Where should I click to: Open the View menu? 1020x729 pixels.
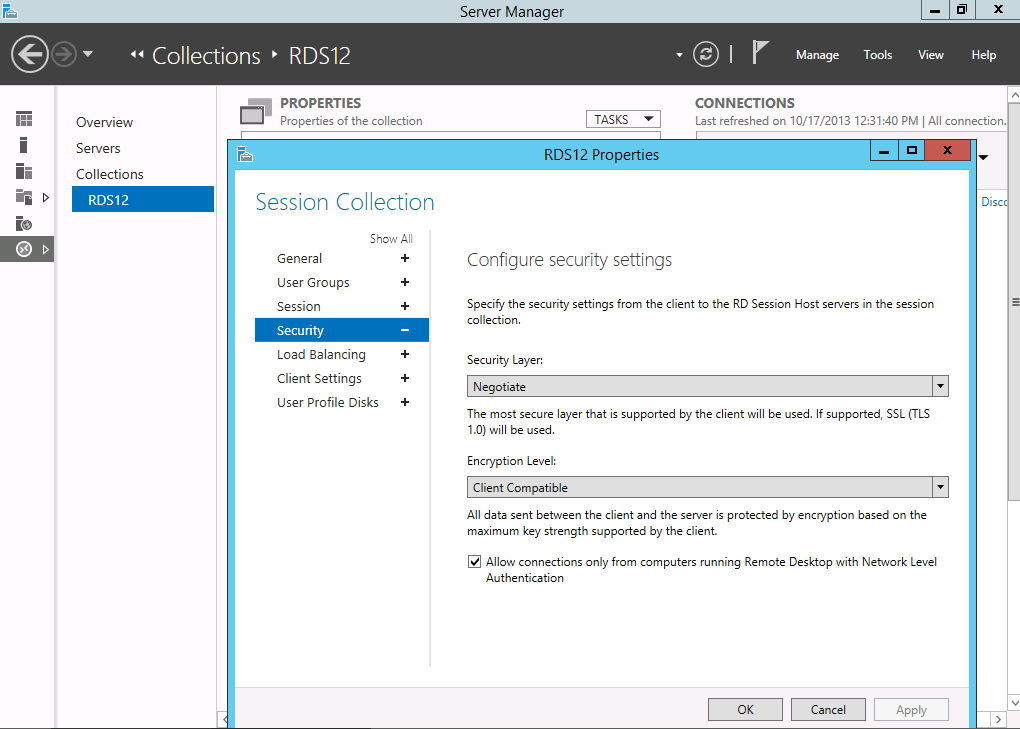click(x=930, y=55)
